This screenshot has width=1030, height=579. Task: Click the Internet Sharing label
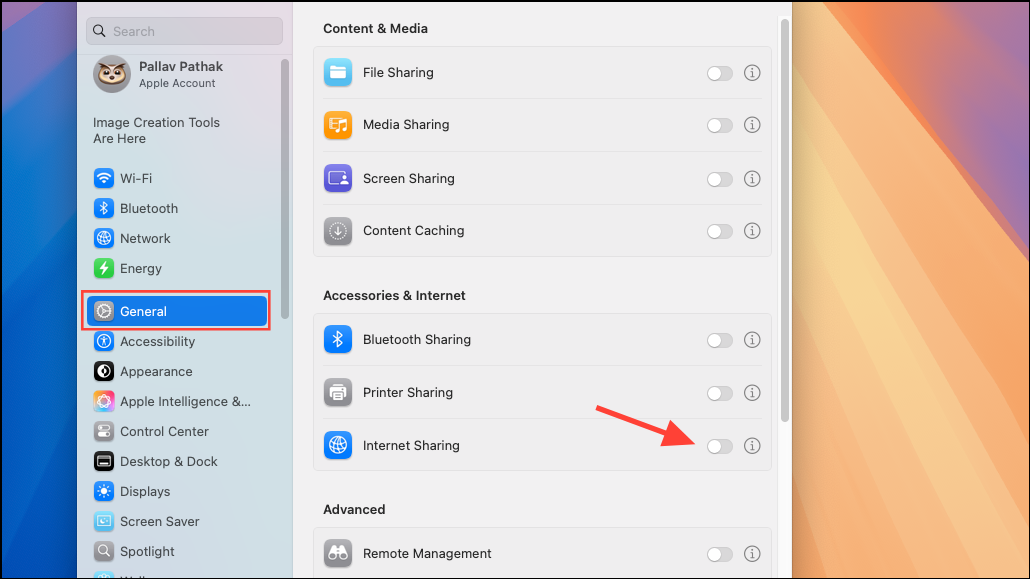coord(411,445)
